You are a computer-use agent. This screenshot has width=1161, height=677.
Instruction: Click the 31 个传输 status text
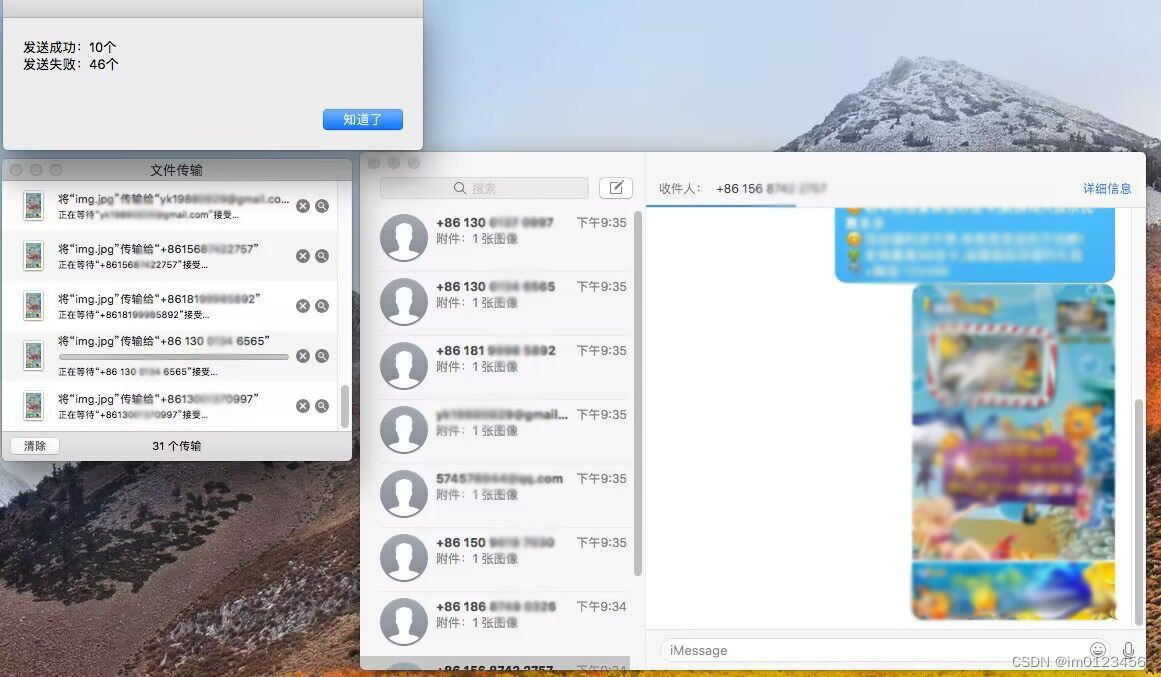[x=176, y=446]
